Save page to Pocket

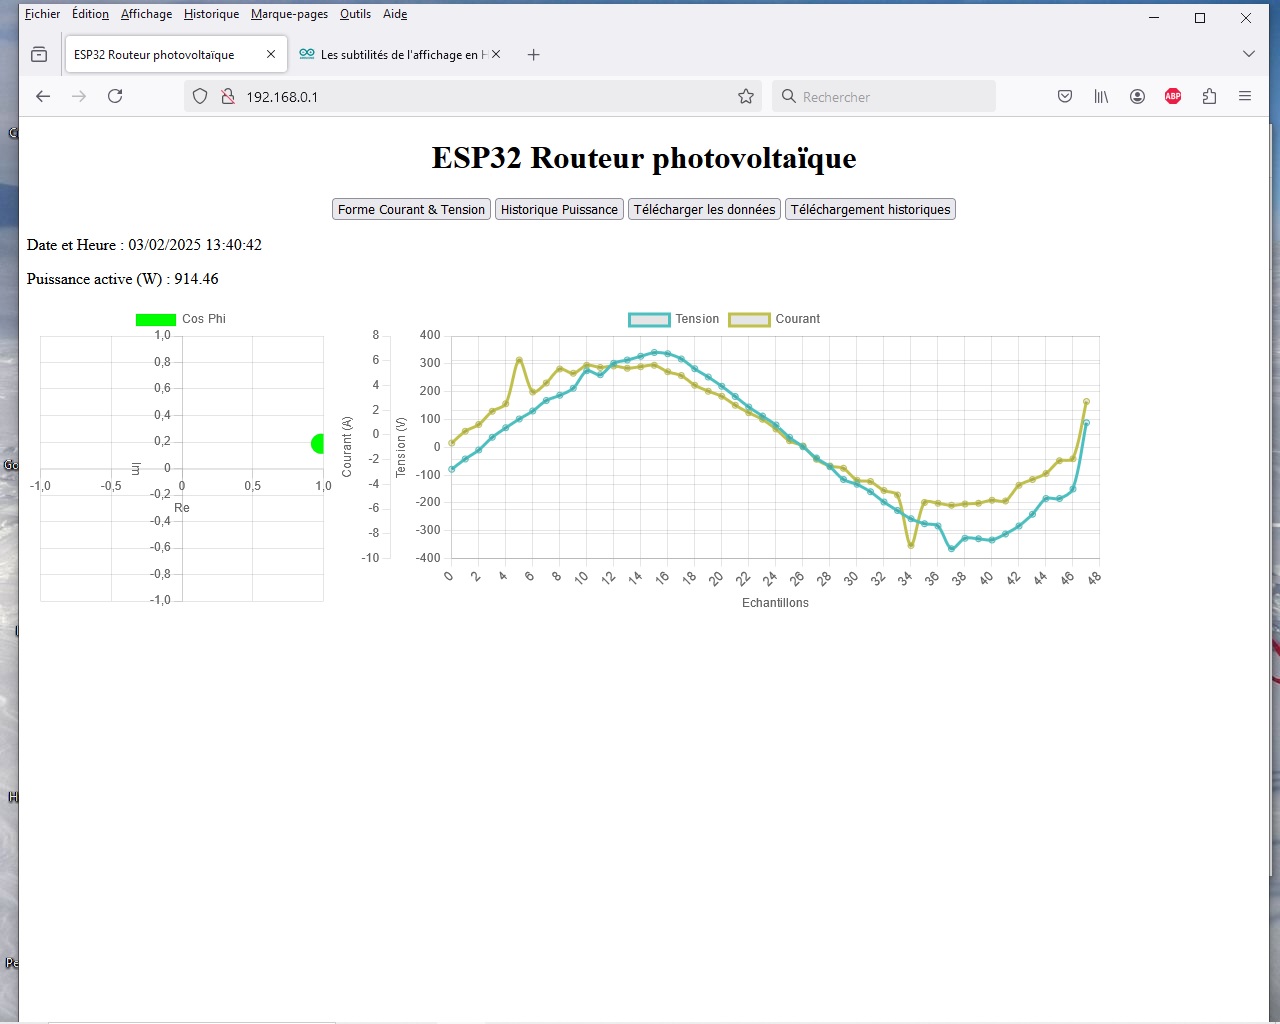(x=1065, y=96)
